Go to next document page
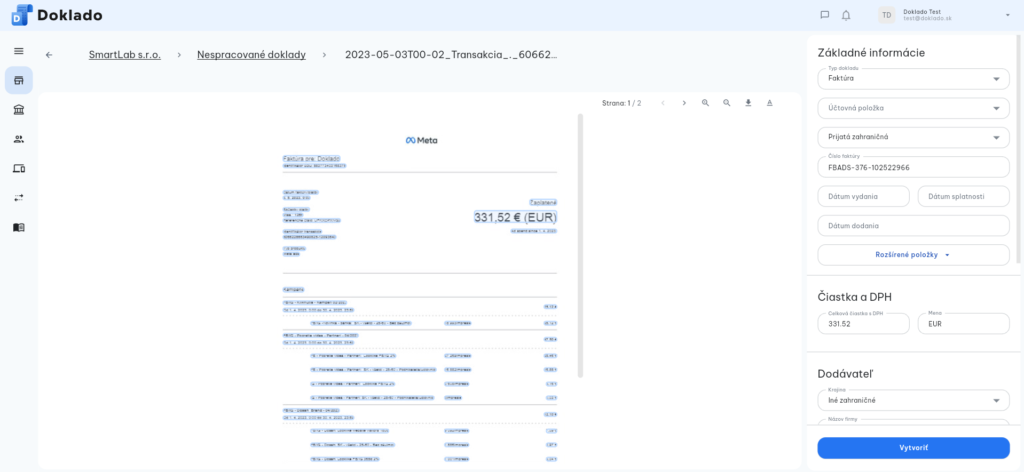Screen dimensions: 1024x472 pos(684,103)
